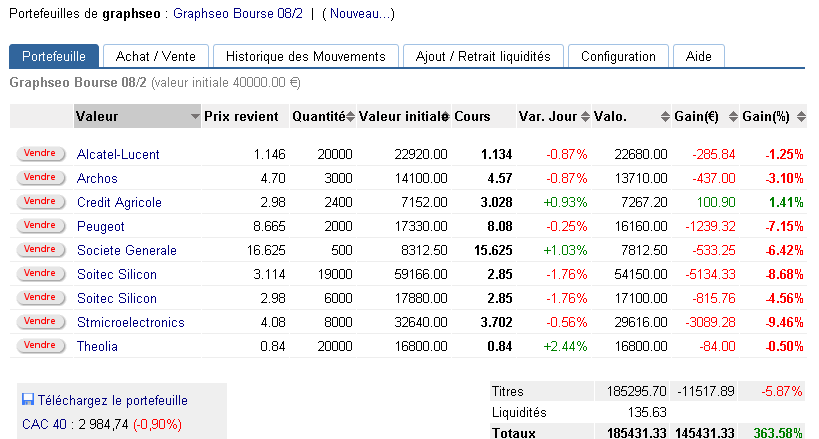
Task: Sell the Theolia holding
Action: (39, 346)
